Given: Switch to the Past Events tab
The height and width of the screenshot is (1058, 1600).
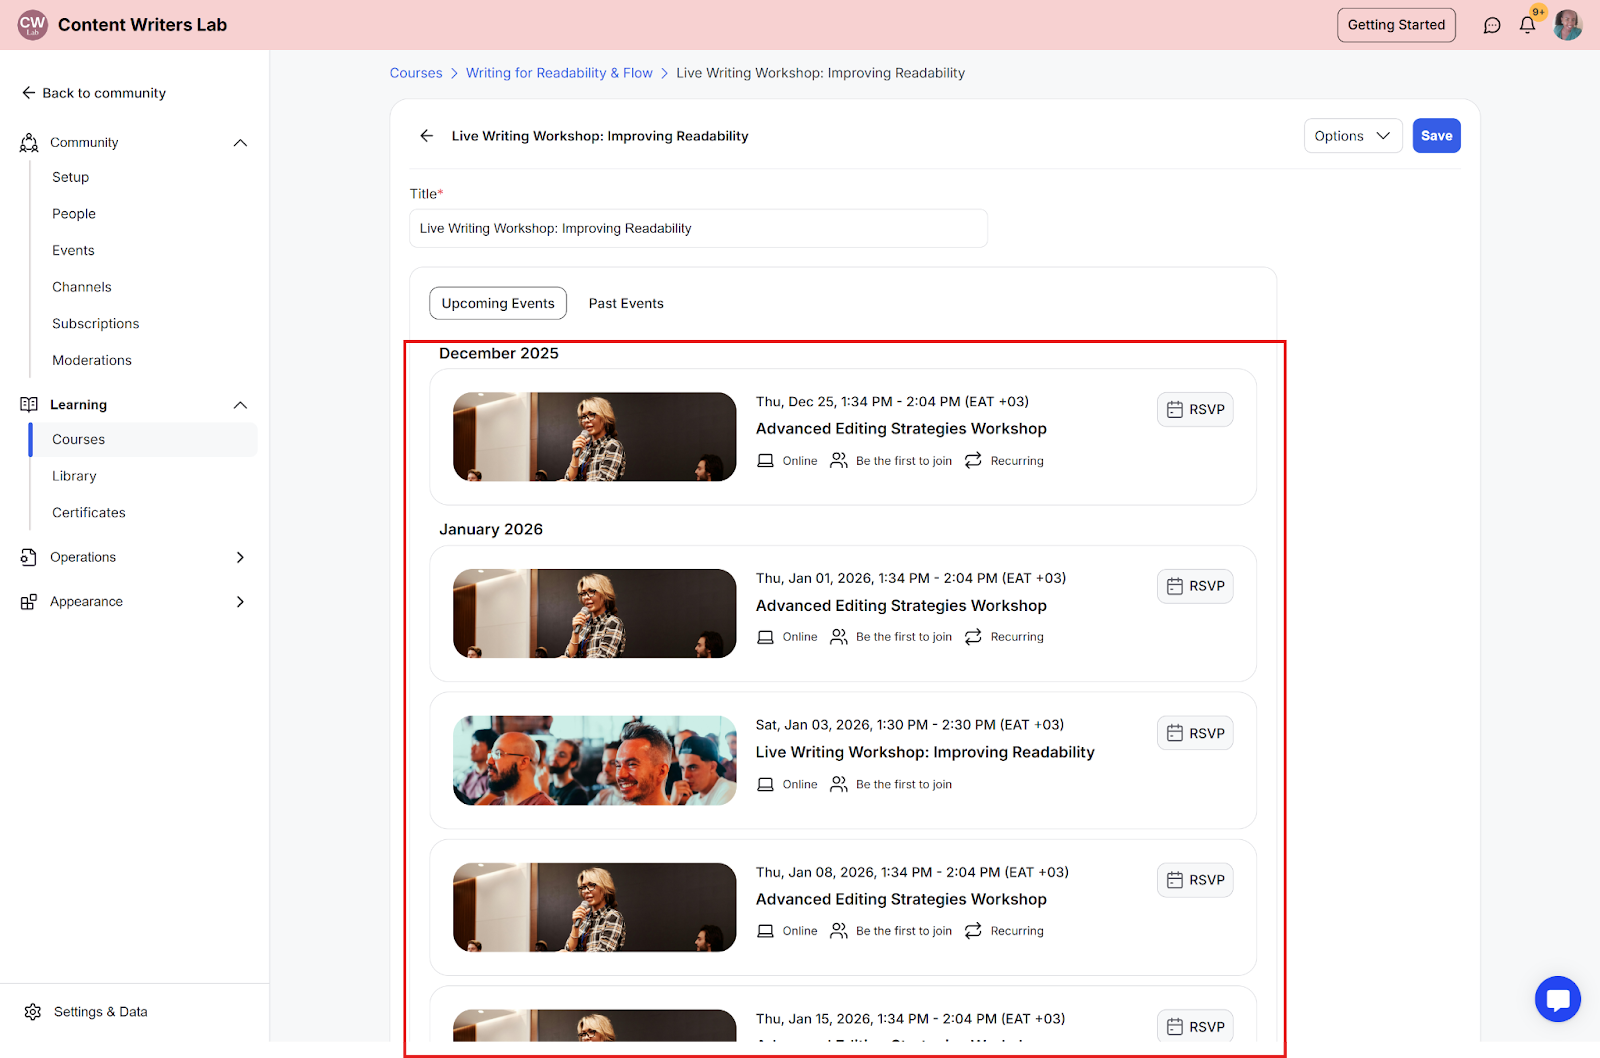Looking at the screenshot, I should click(x=626, y=304).
